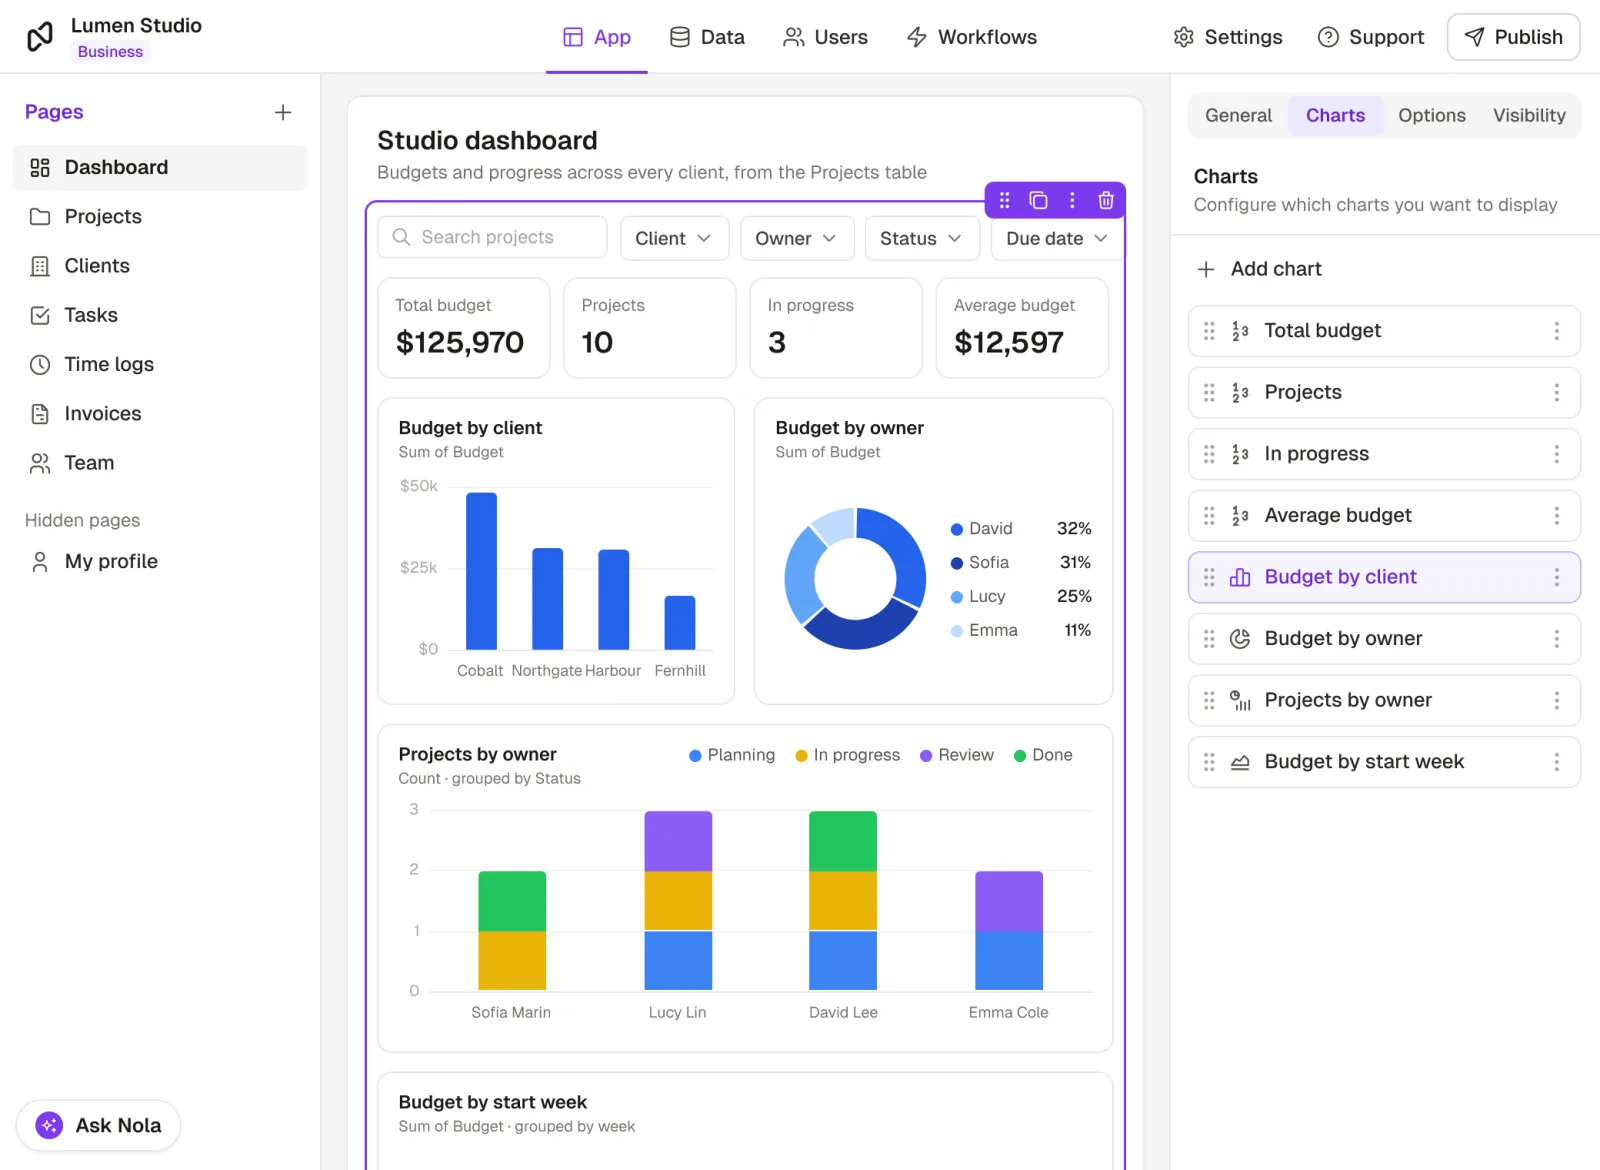Click the block drag handle in purple toolbar
The height and width of the screenshot is (1170, 1600).
(1005, 200)
